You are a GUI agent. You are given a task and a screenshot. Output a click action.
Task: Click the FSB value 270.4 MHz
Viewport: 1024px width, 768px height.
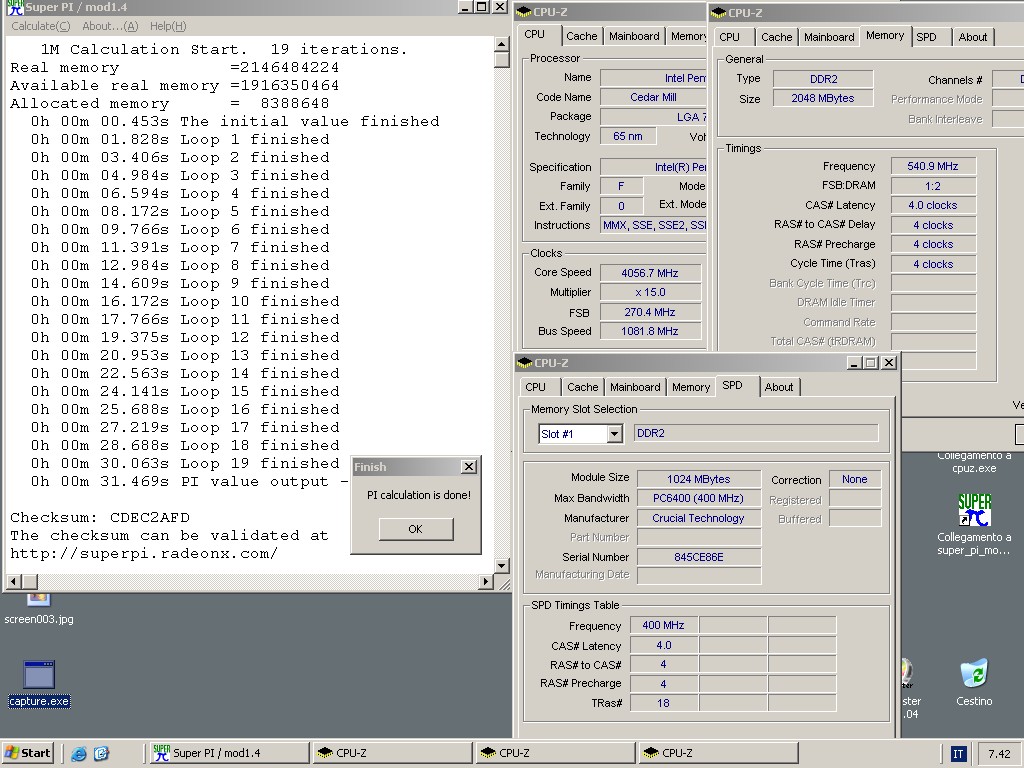point(650,312)
